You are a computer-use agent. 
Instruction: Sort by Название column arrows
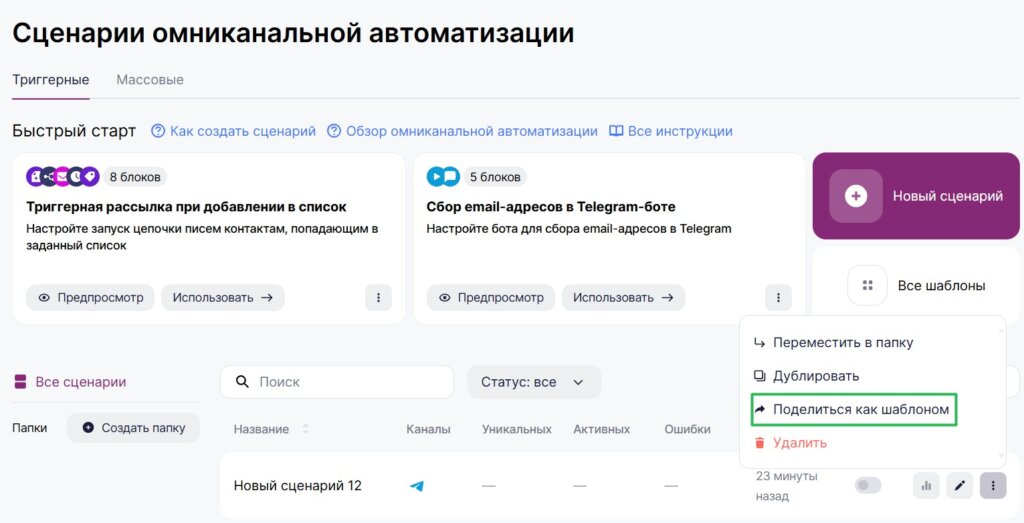click(x=305, y=430)
